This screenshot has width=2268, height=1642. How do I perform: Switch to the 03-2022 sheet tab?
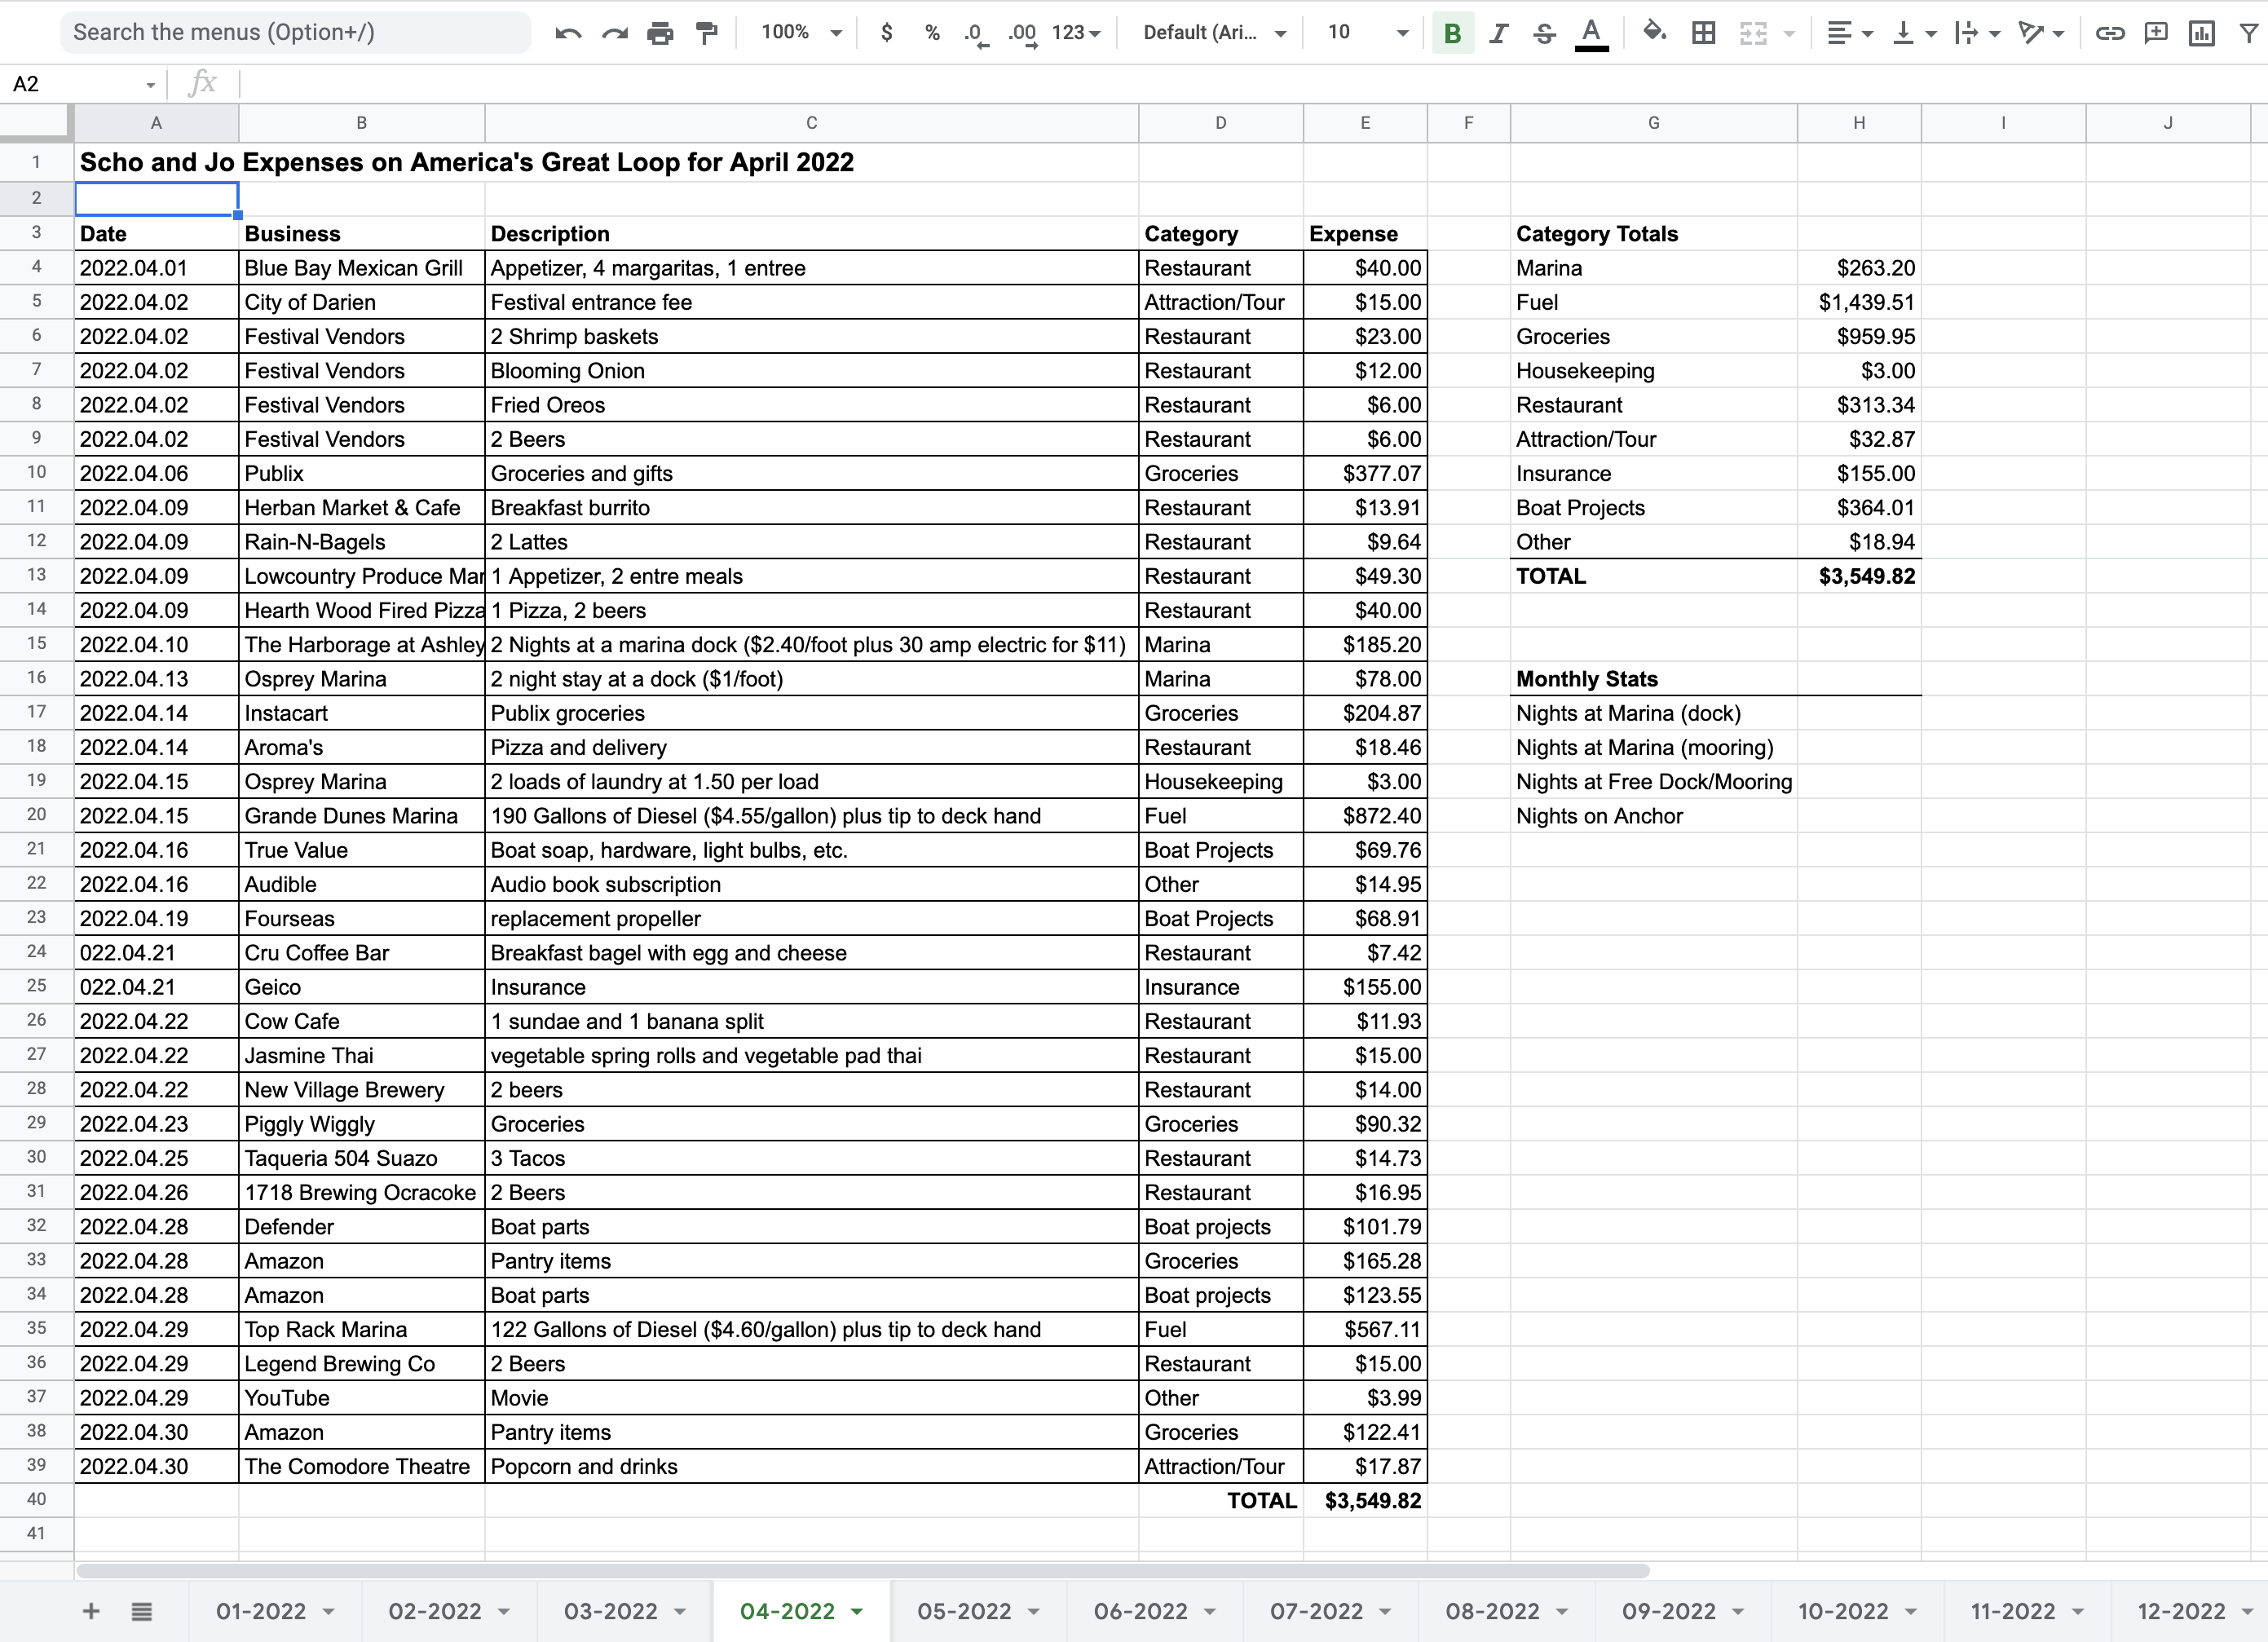point(611,1611)
